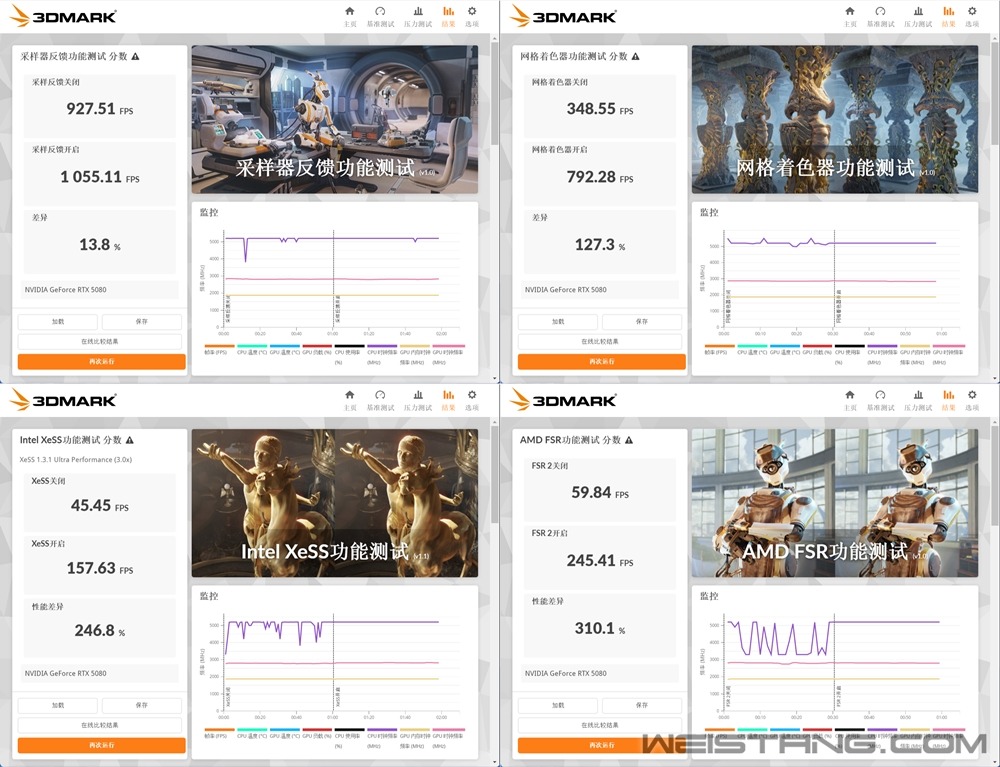Image resolution: width=1000 pixels, height=767 pixels.
Task: Click 采样器反馈功能测试 robot banner image
Action: click(x=335, y=119)
